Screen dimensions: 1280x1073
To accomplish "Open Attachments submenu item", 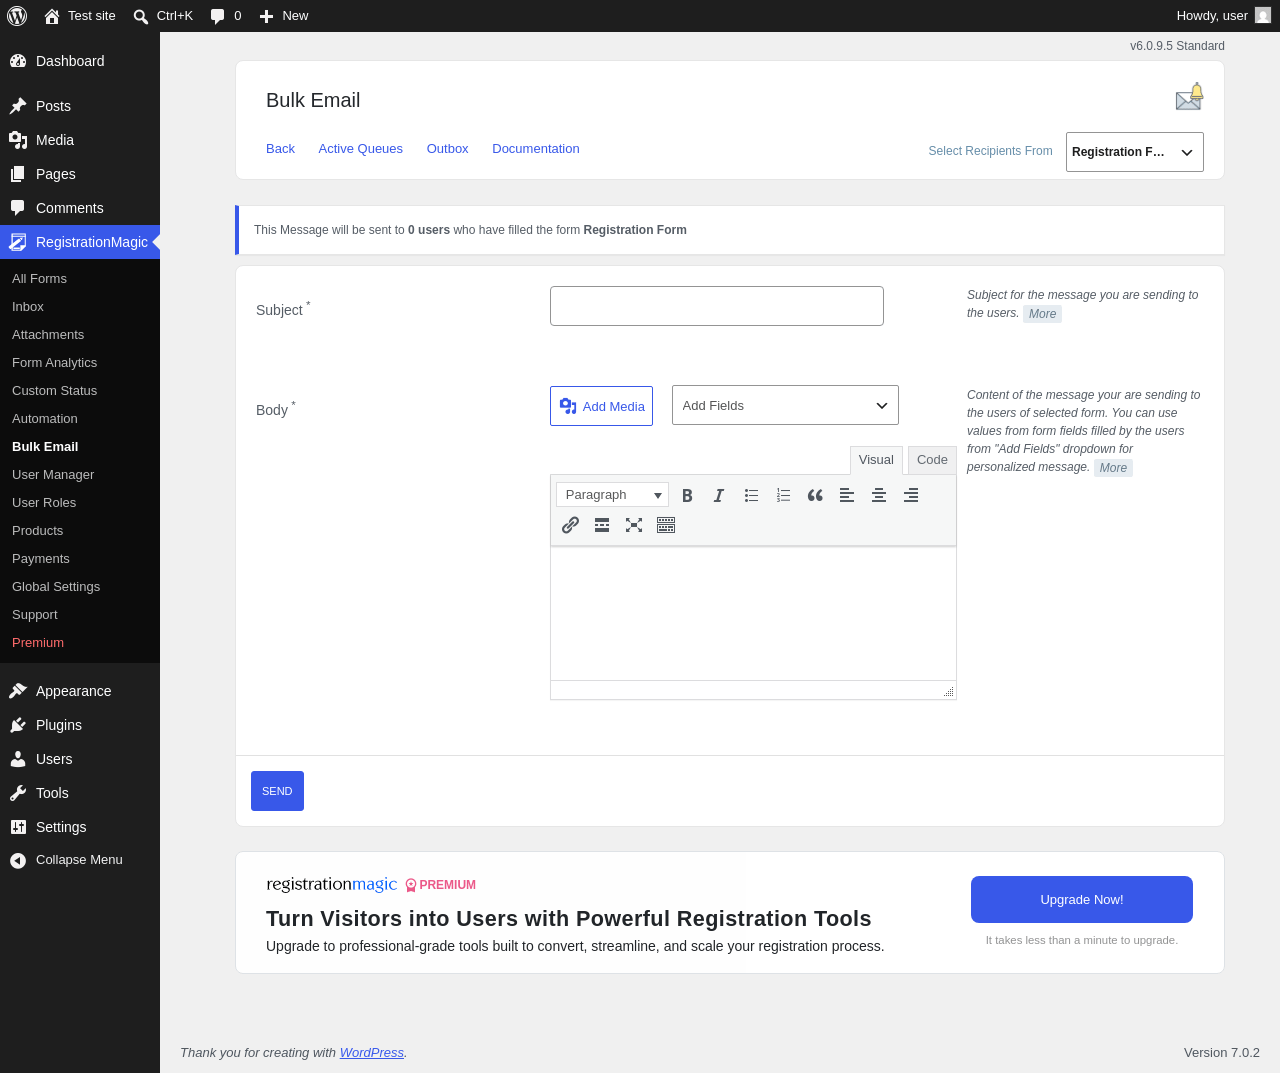I will (x=80, y=335).
